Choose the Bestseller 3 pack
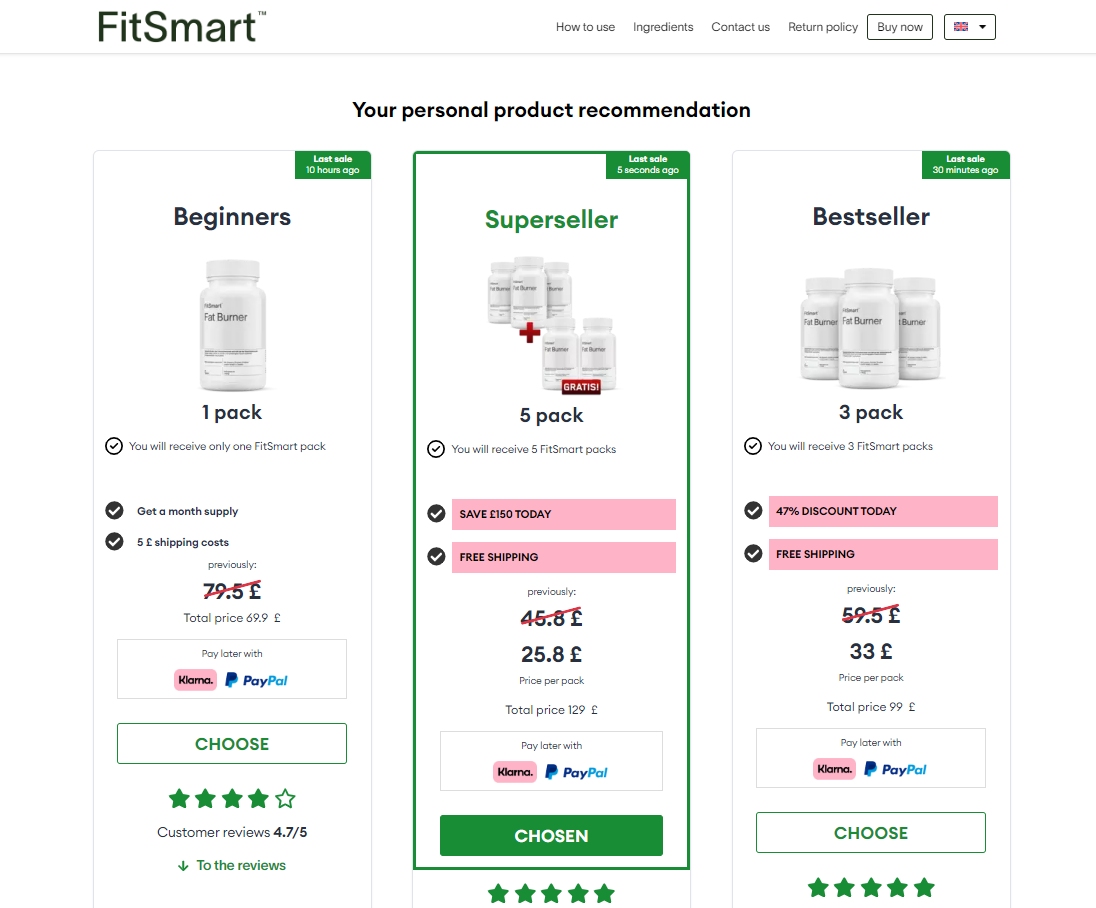 pos(870,833)
